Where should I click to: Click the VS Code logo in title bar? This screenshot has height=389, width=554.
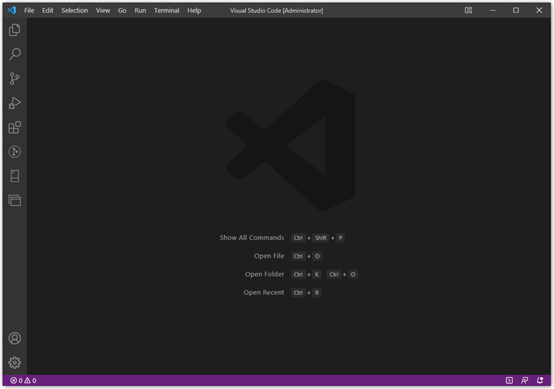coord(12,10)
